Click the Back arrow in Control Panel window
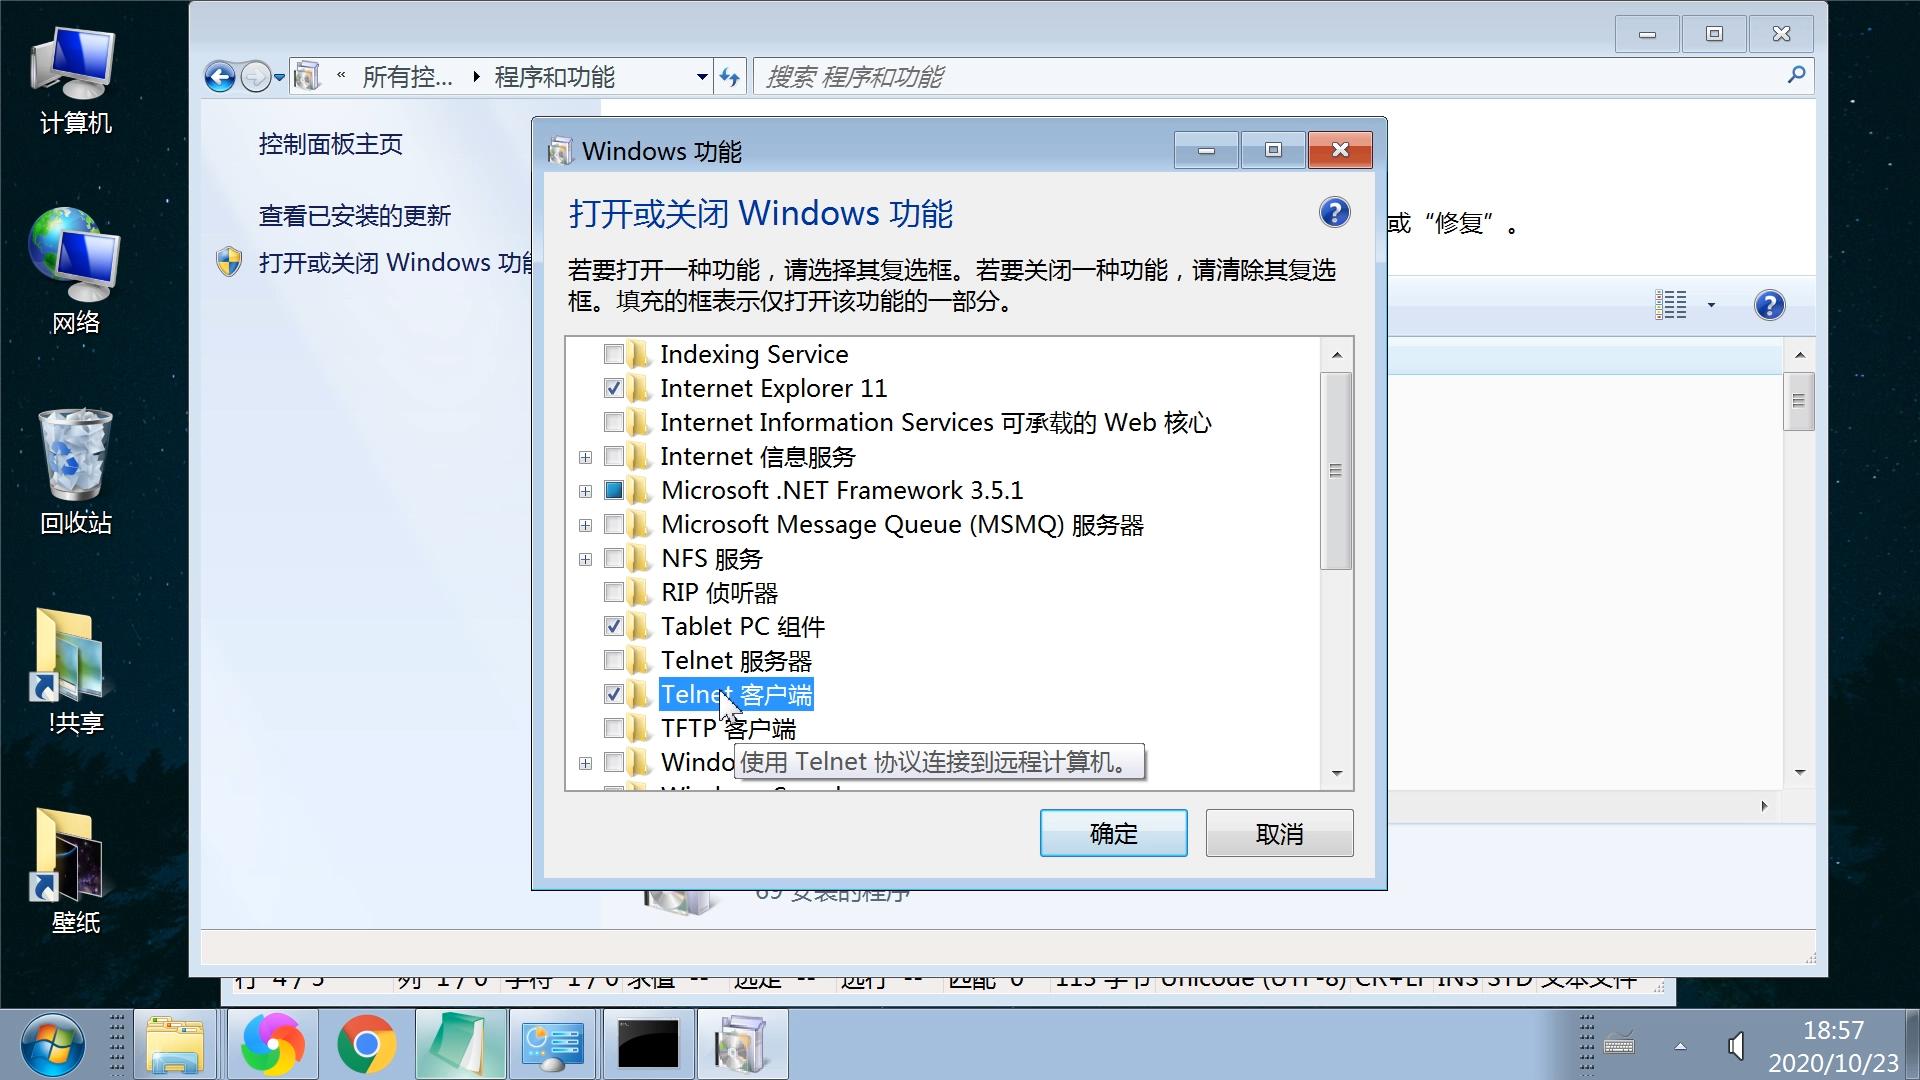 (x=220, y=77)
